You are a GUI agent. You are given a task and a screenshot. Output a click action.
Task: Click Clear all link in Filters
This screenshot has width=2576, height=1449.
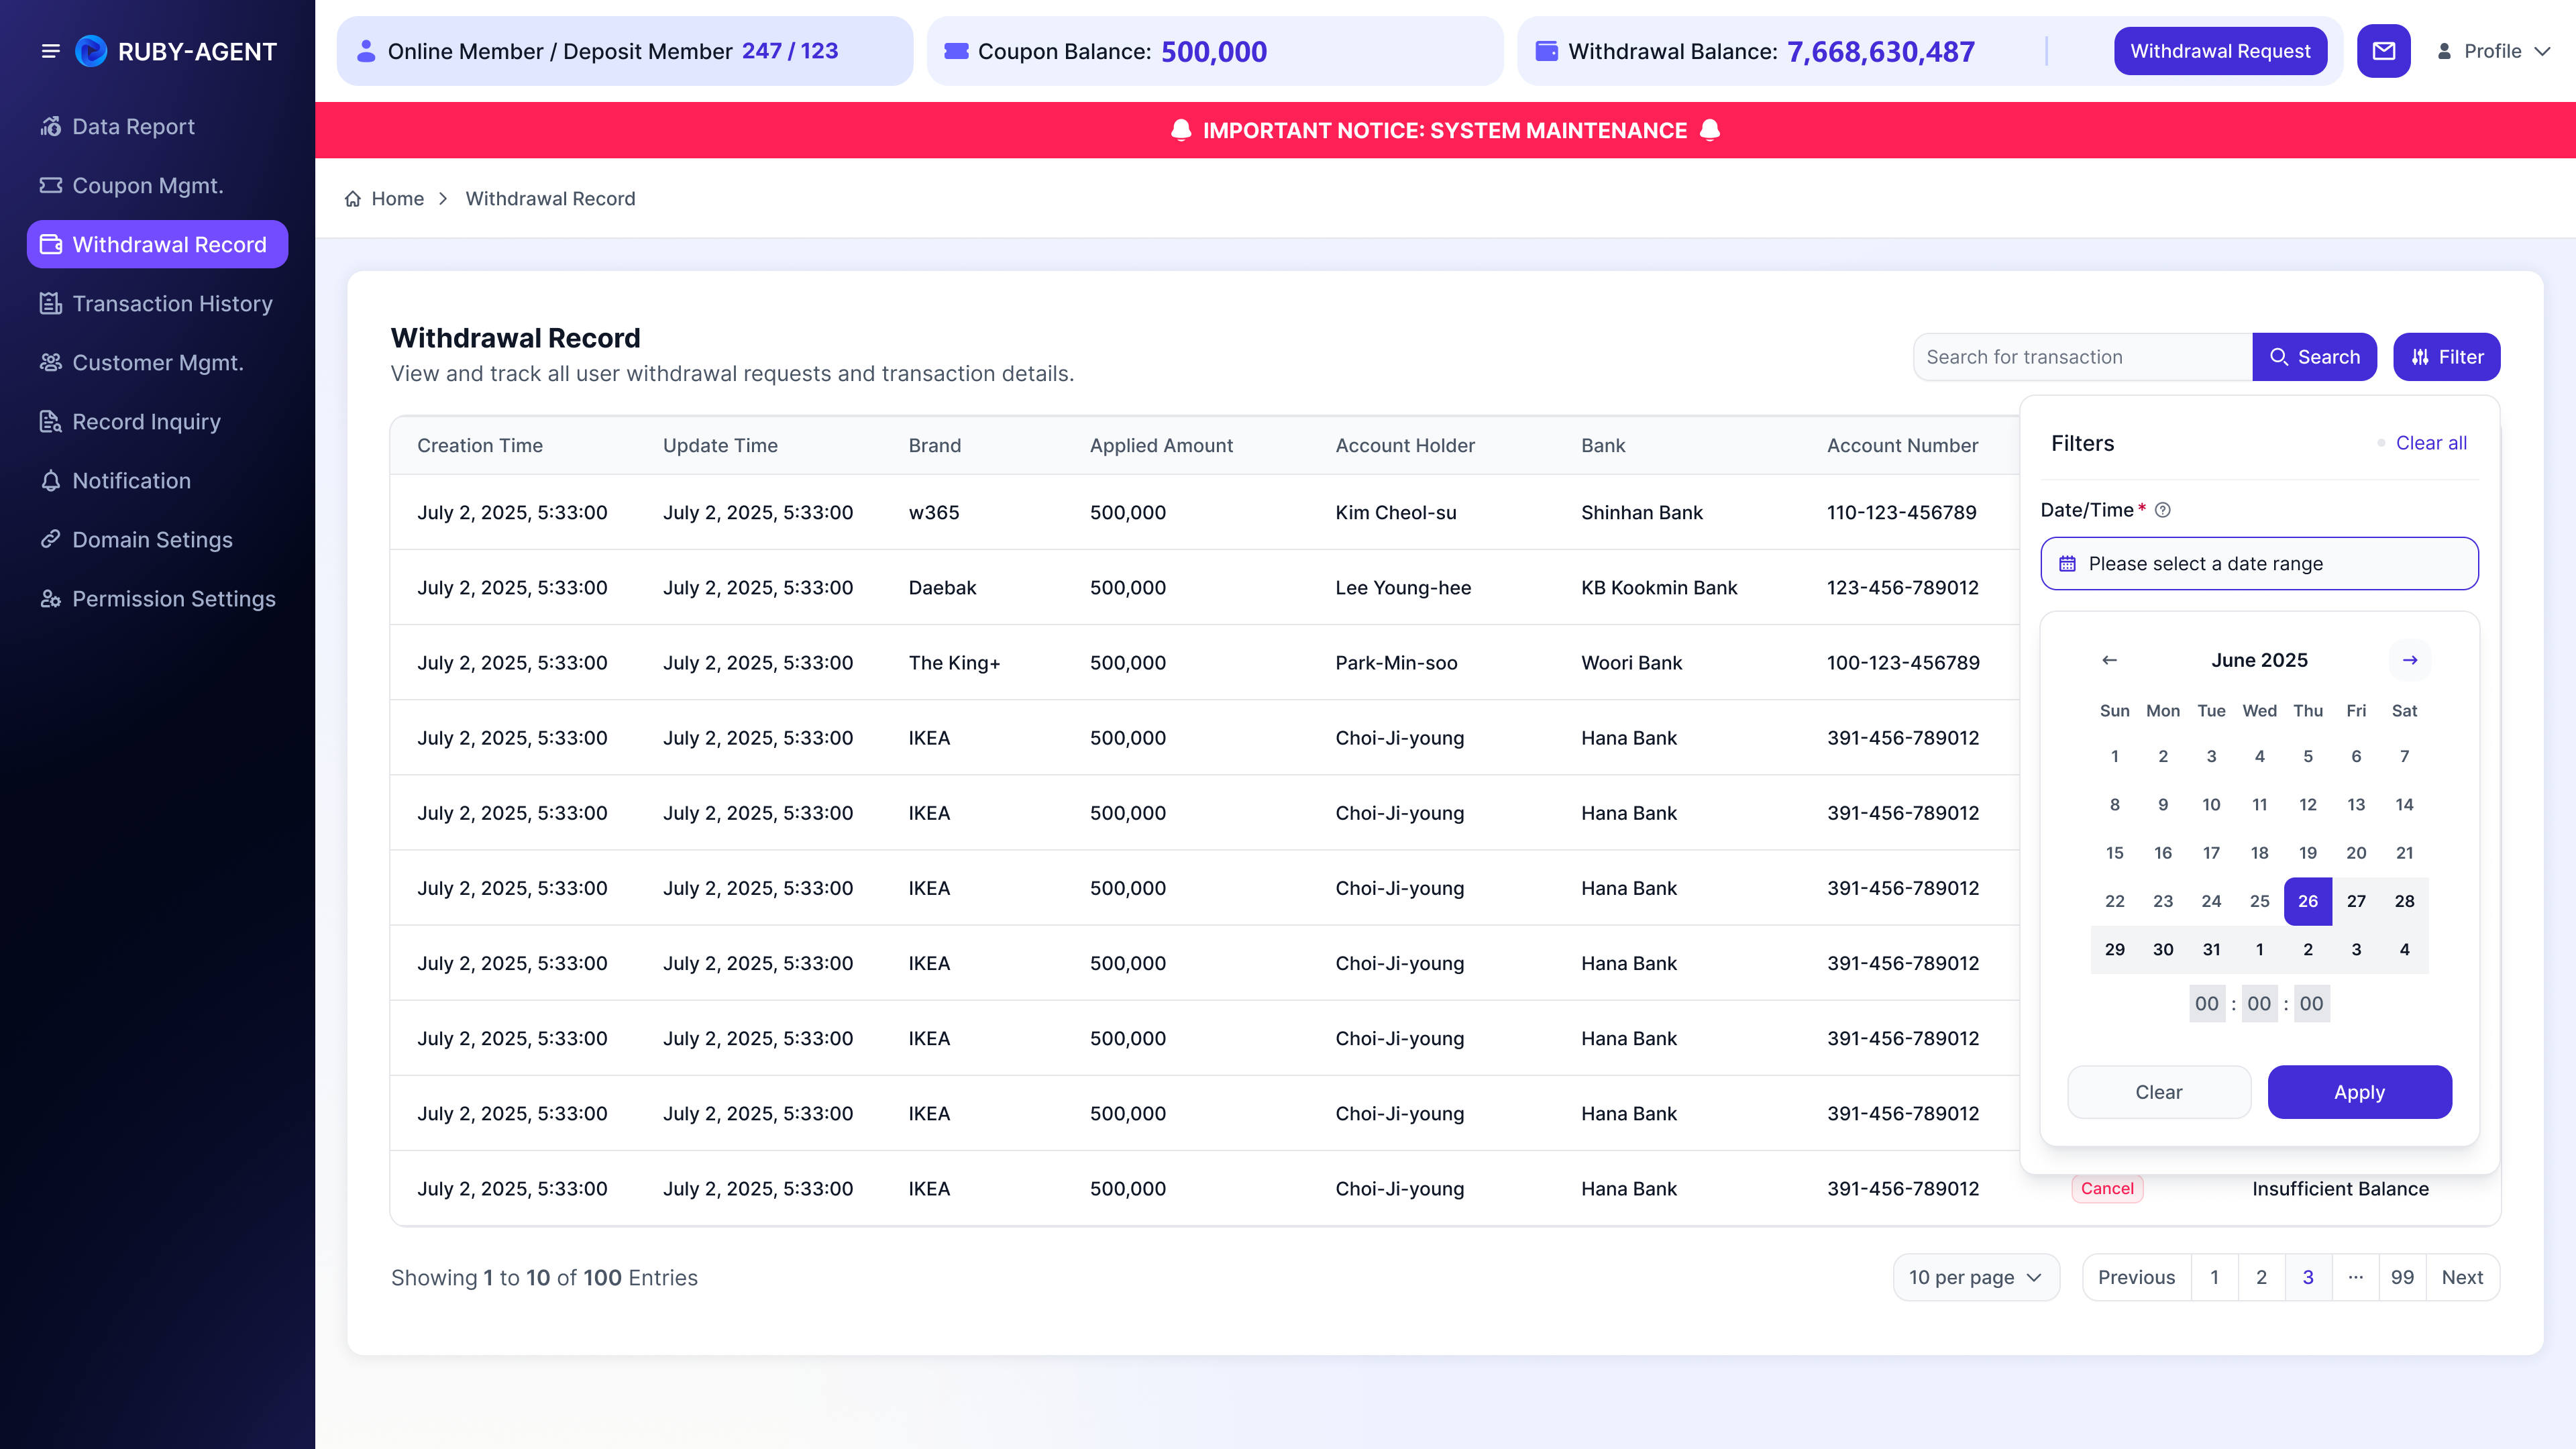2431,443
